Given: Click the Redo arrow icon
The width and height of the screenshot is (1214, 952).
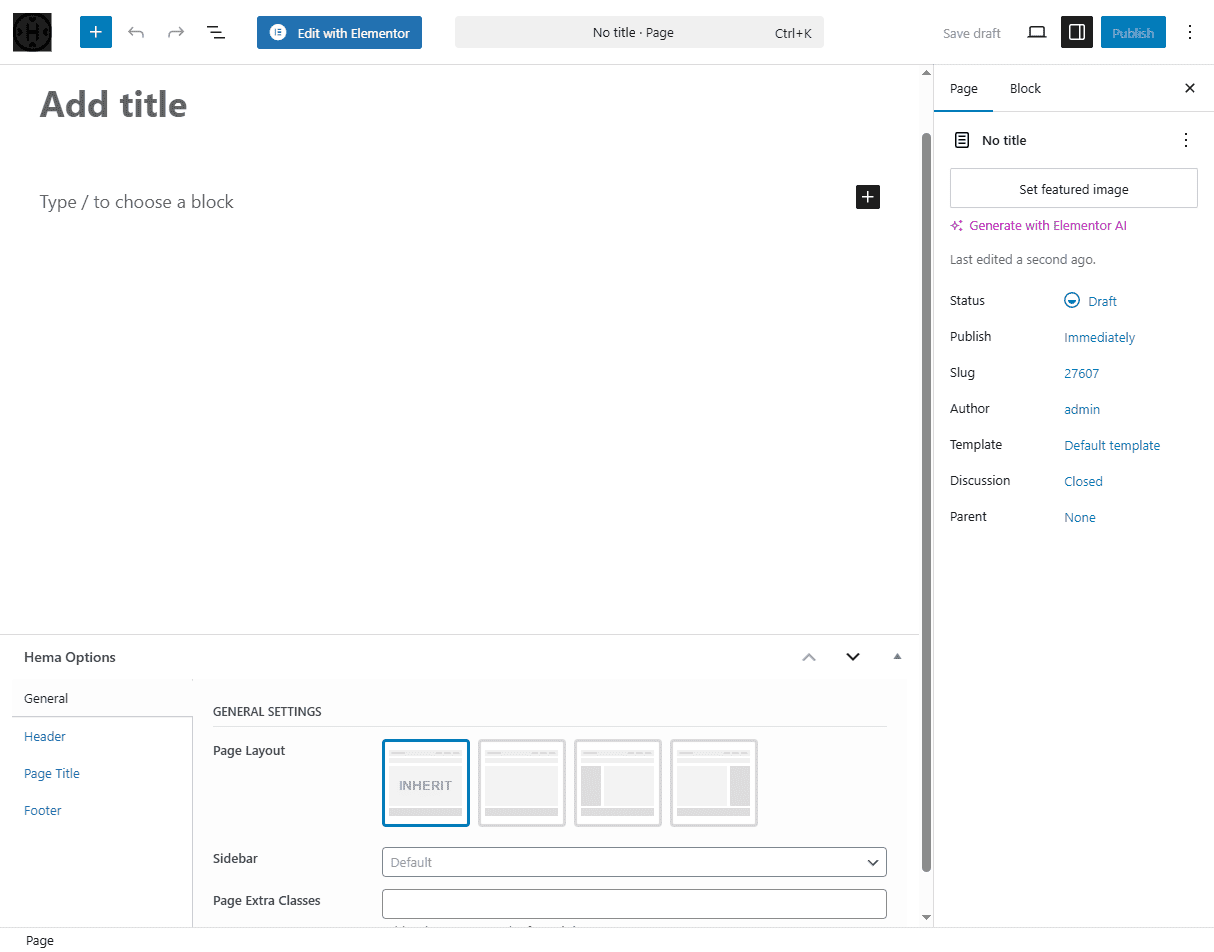Looking at the screenshot, I should 176,33.
